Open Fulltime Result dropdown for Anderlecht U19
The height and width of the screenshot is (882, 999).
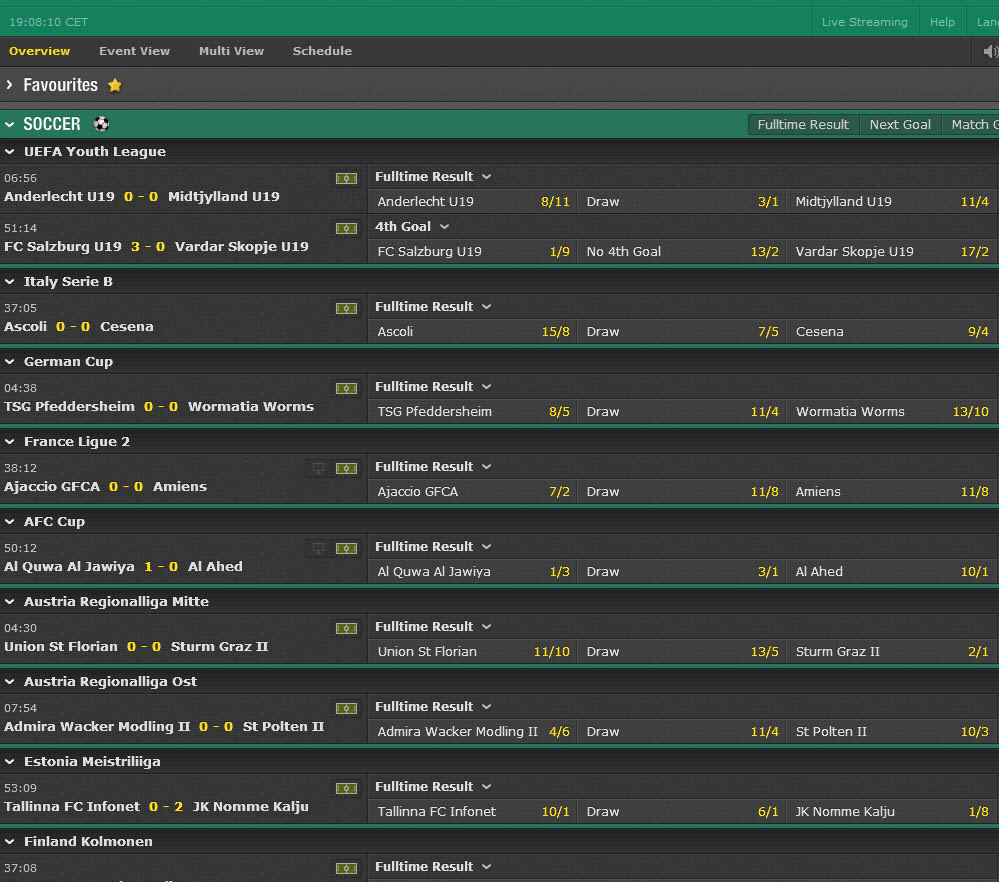[433, 177]
